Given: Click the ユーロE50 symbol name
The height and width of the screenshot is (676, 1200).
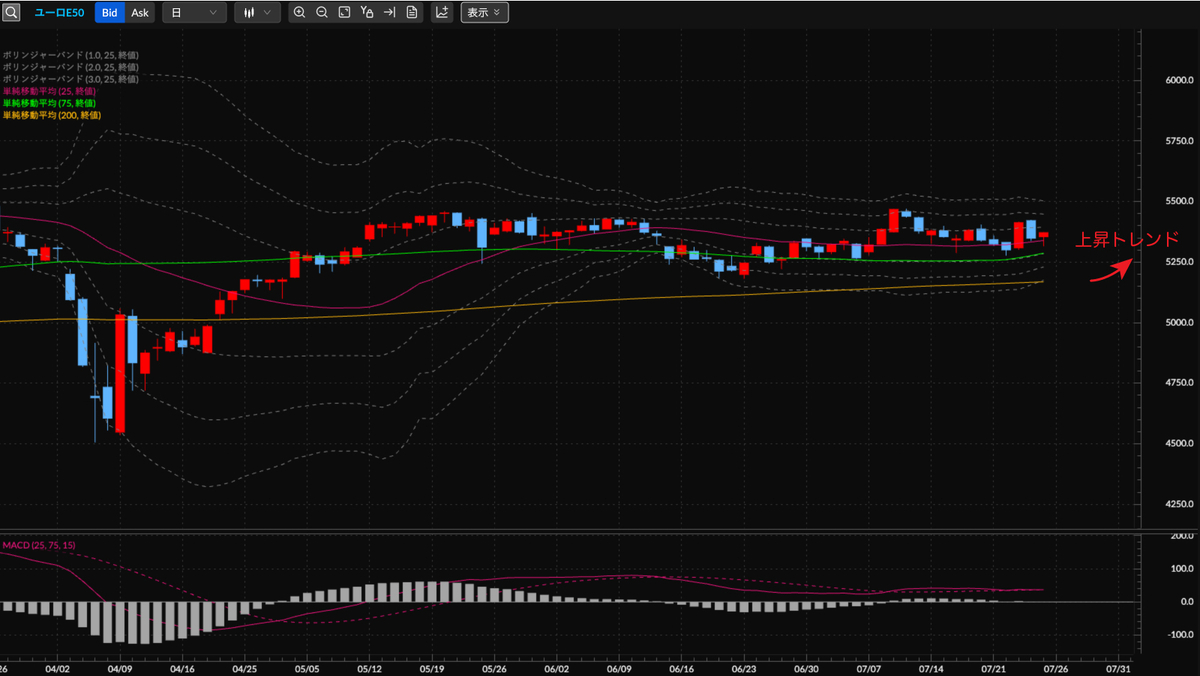Looking at the screenshot, I should pyautogui.click(x=59, y=13).
